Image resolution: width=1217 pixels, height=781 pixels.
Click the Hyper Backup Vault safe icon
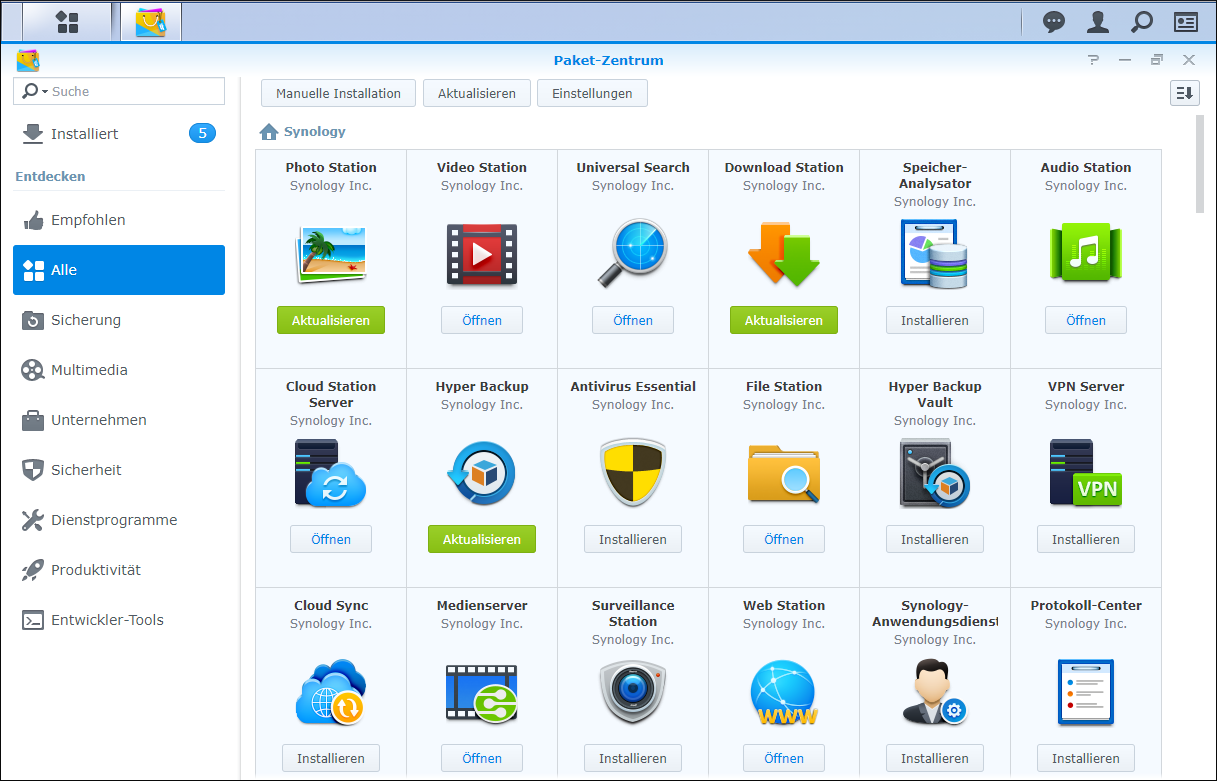pyautogui.click(x=935, y=473)
